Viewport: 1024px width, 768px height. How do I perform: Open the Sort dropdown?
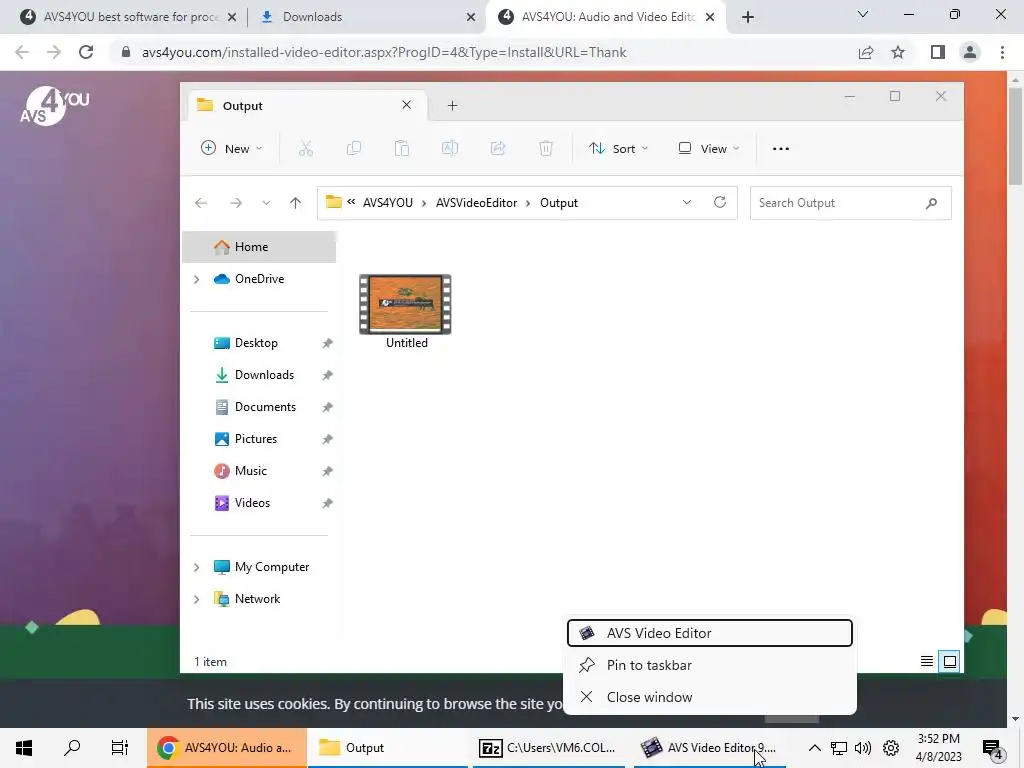point(618,149)
